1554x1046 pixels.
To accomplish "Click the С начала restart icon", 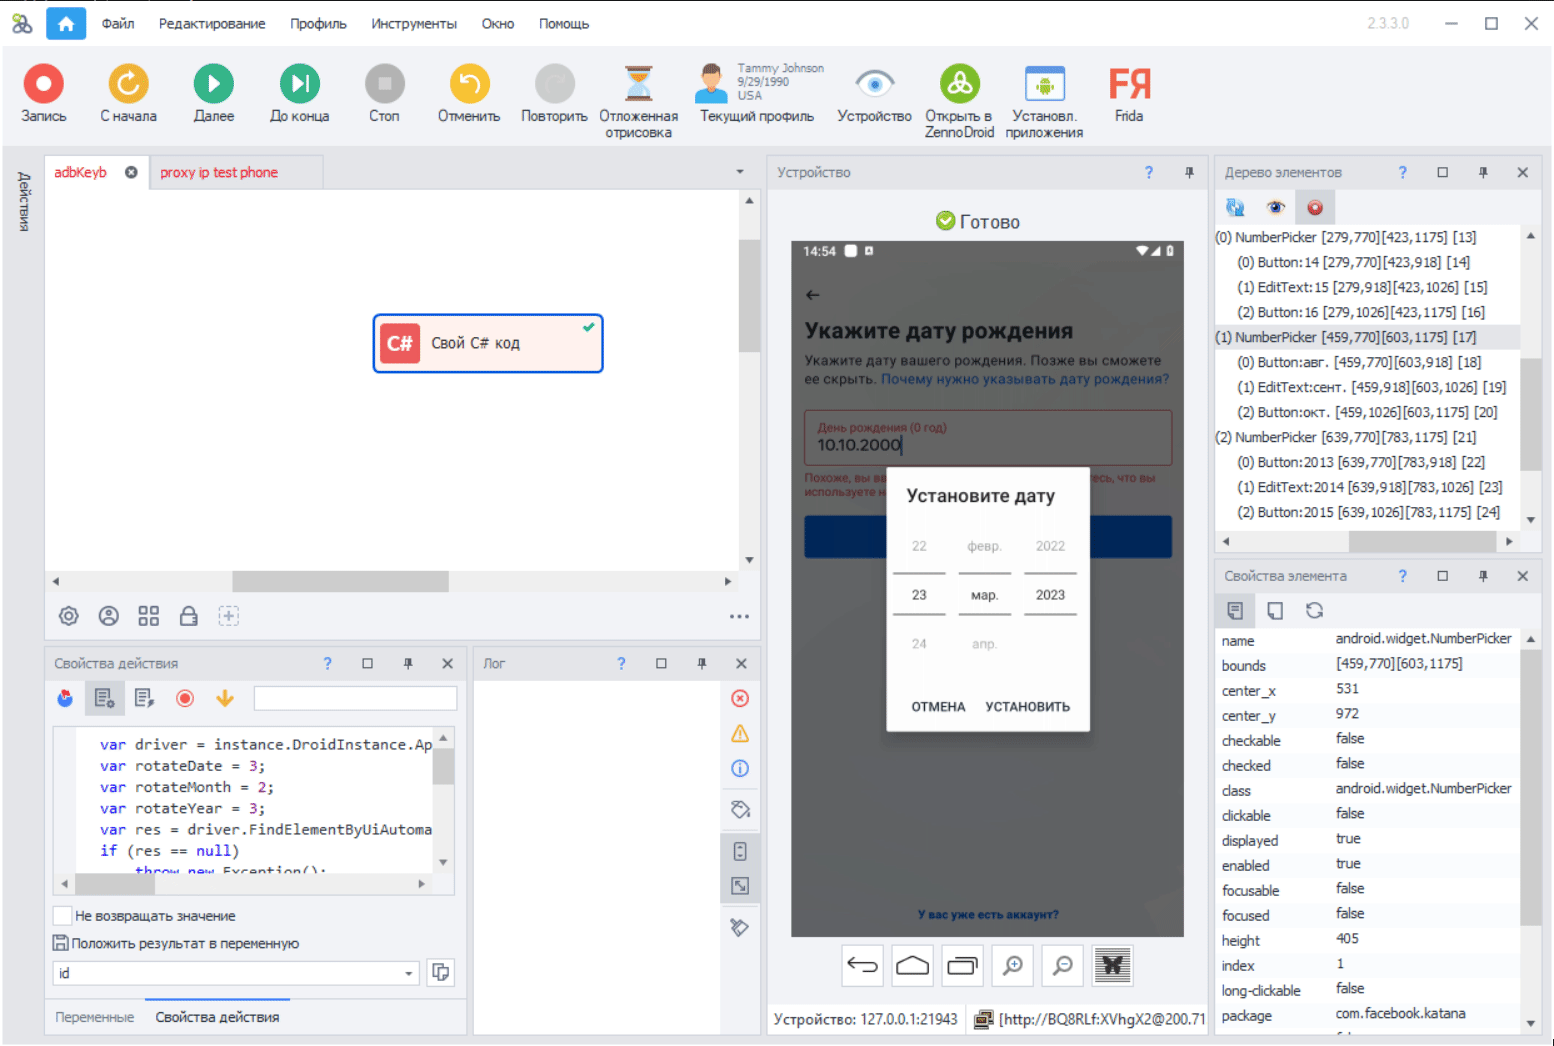I will [x=128, y=84].
